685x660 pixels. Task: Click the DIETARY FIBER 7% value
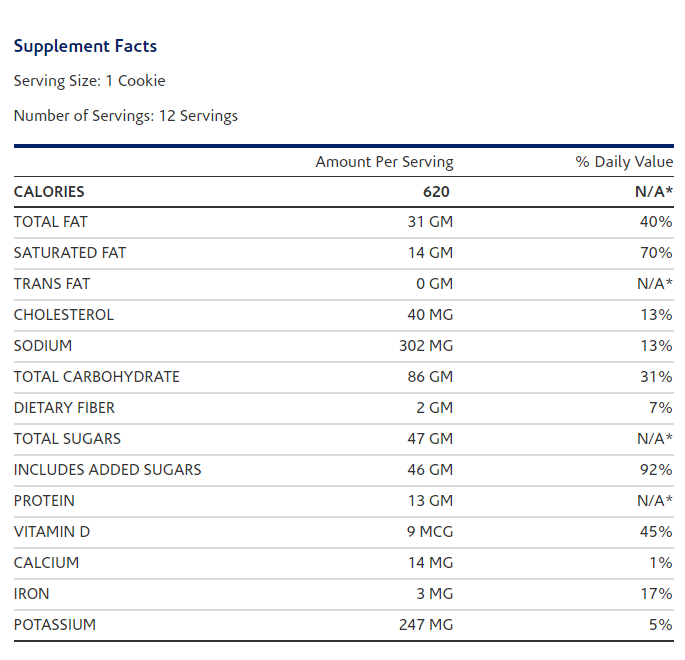pos(660,408)
